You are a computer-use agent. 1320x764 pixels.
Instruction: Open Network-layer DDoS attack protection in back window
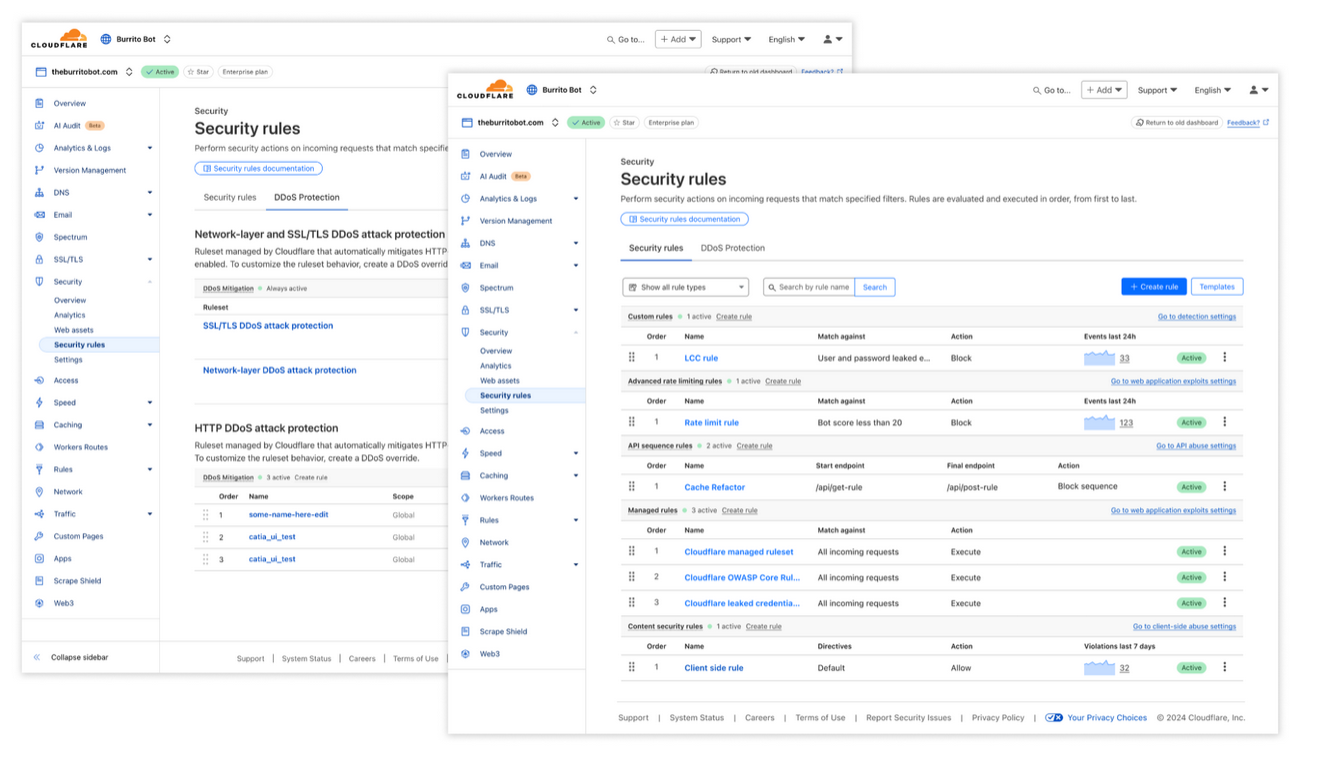coord(279,370)
